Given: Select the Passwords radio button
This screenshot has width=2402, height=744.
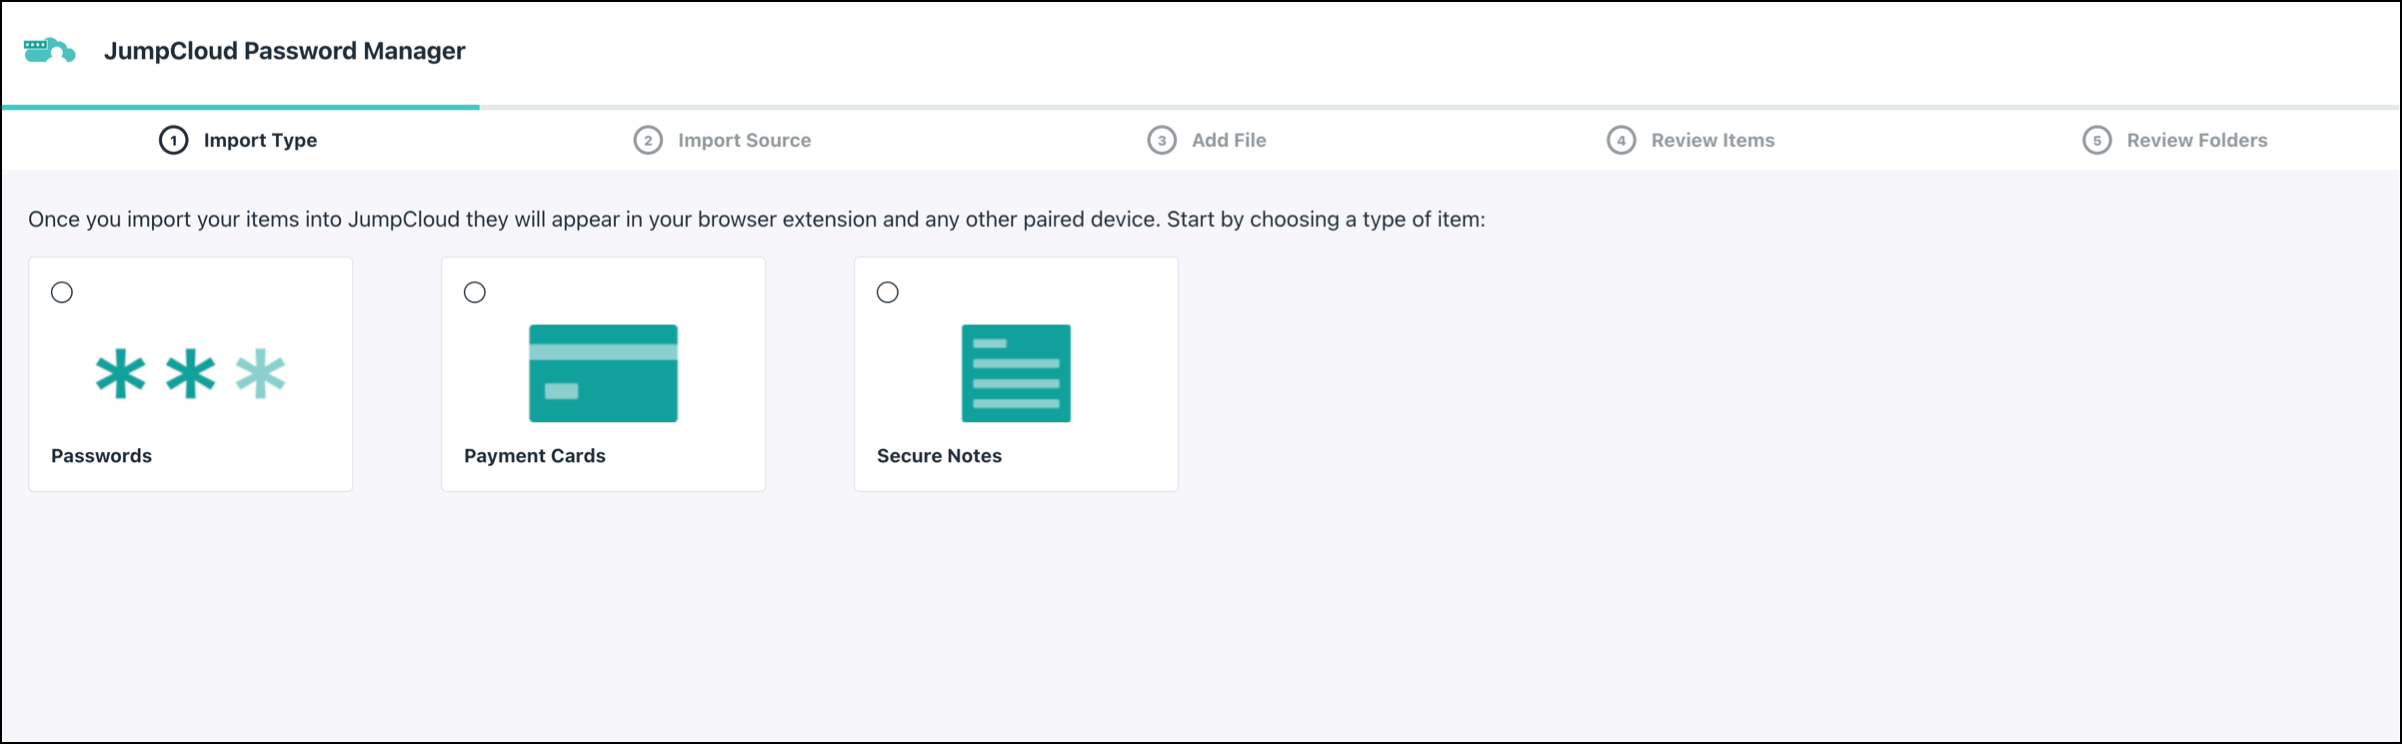Looking at the screenshot, I should pos(62,292).
